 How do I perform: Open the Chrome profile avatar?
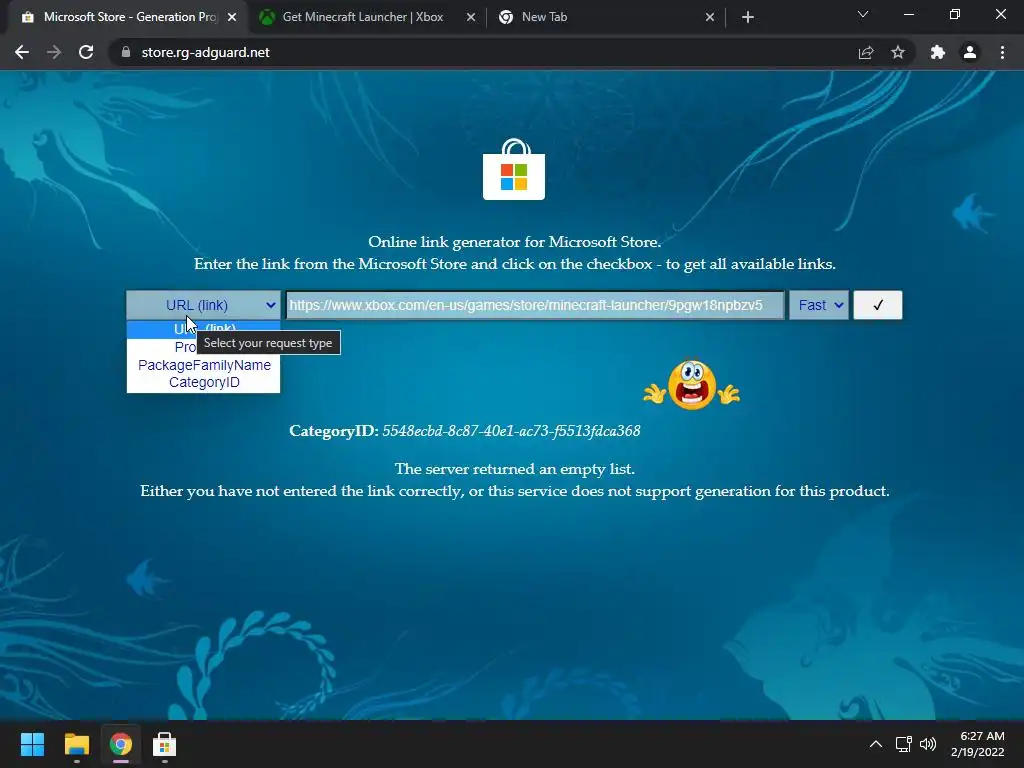click(970, 52)
